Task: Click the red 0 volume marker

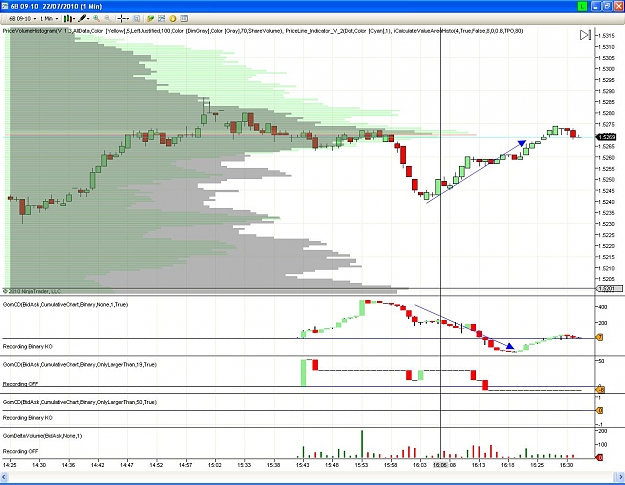Action: (x=599, y=458)
